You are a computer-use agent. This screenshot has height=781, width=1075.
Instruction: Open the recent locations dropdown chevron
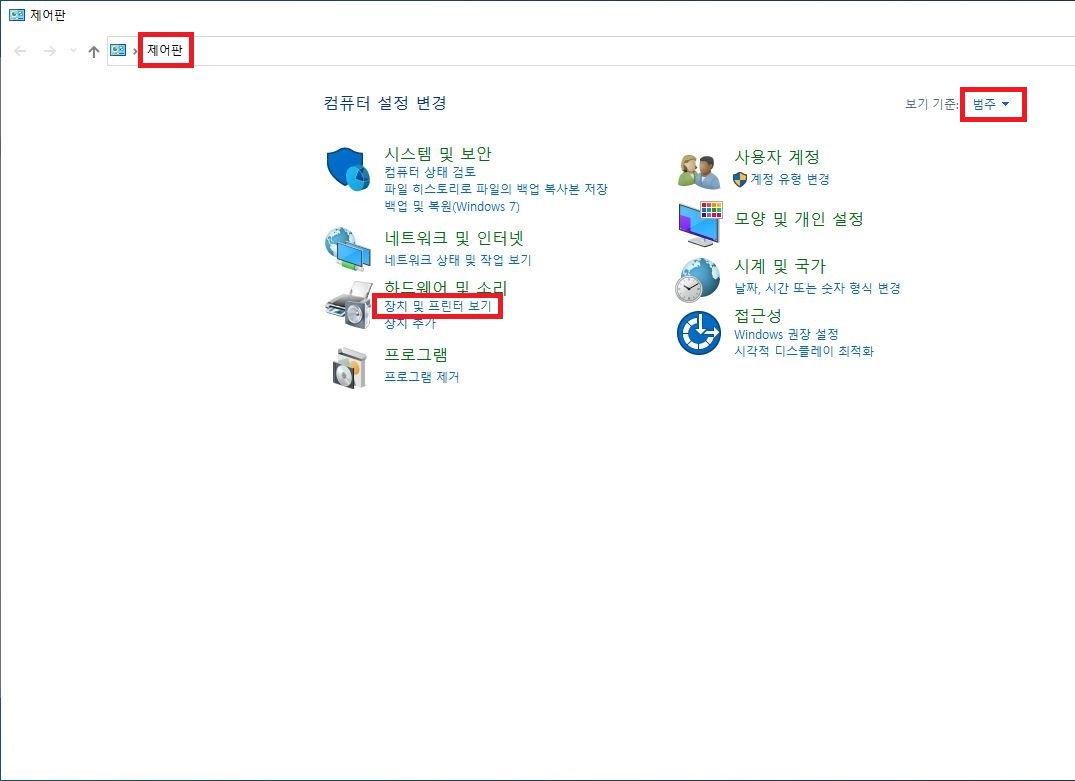tap(73, 51)
